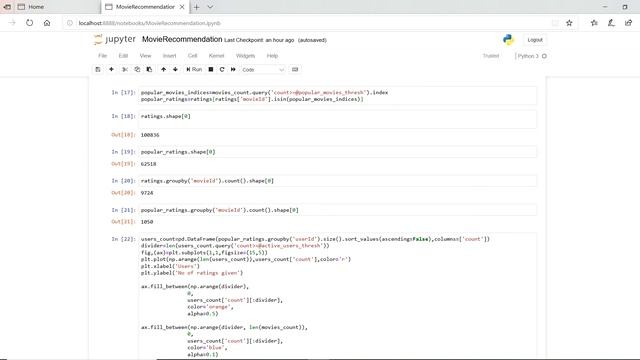This screenshot has height=360, width=640.
Task: Open the cell type Code dropdown
Action: 262,70
